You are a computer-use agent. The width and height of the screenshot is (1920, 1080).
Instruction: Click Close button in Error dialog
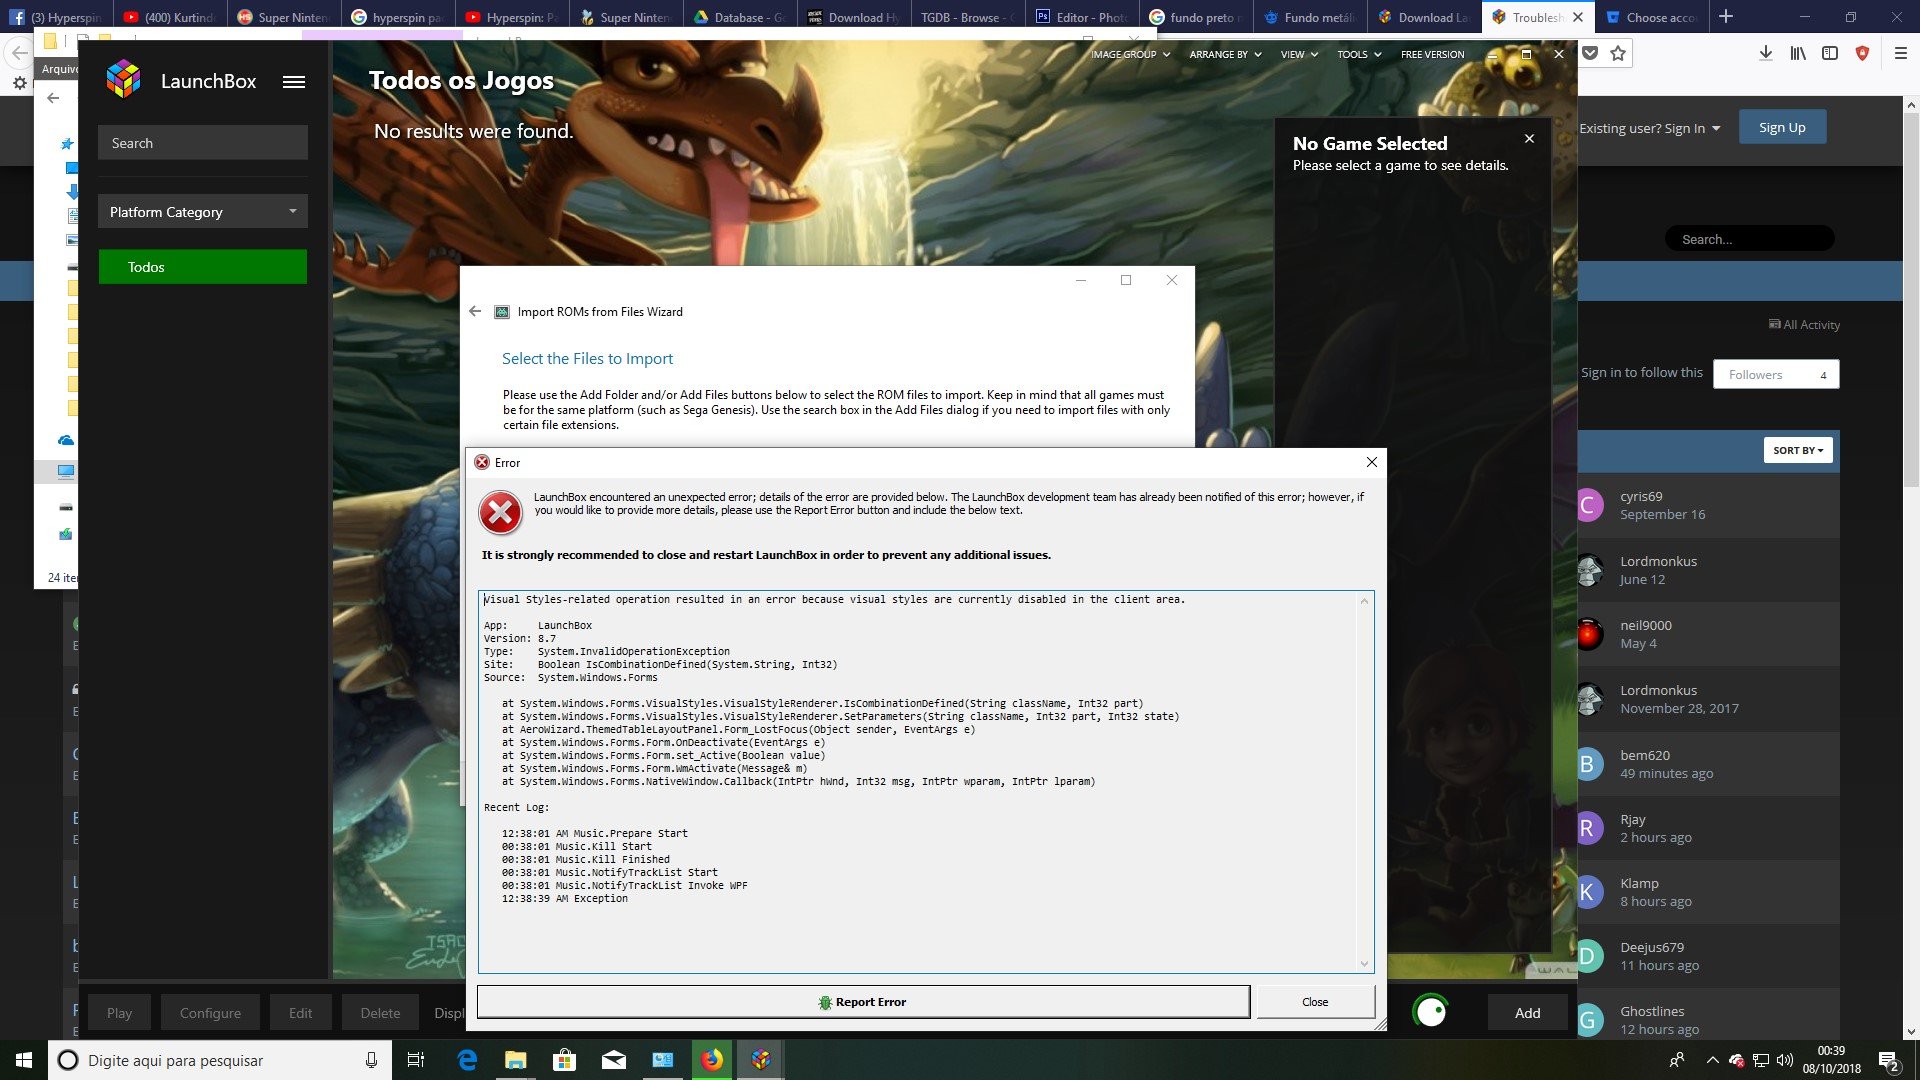pyautogui.click(x=1315, y=1001)
